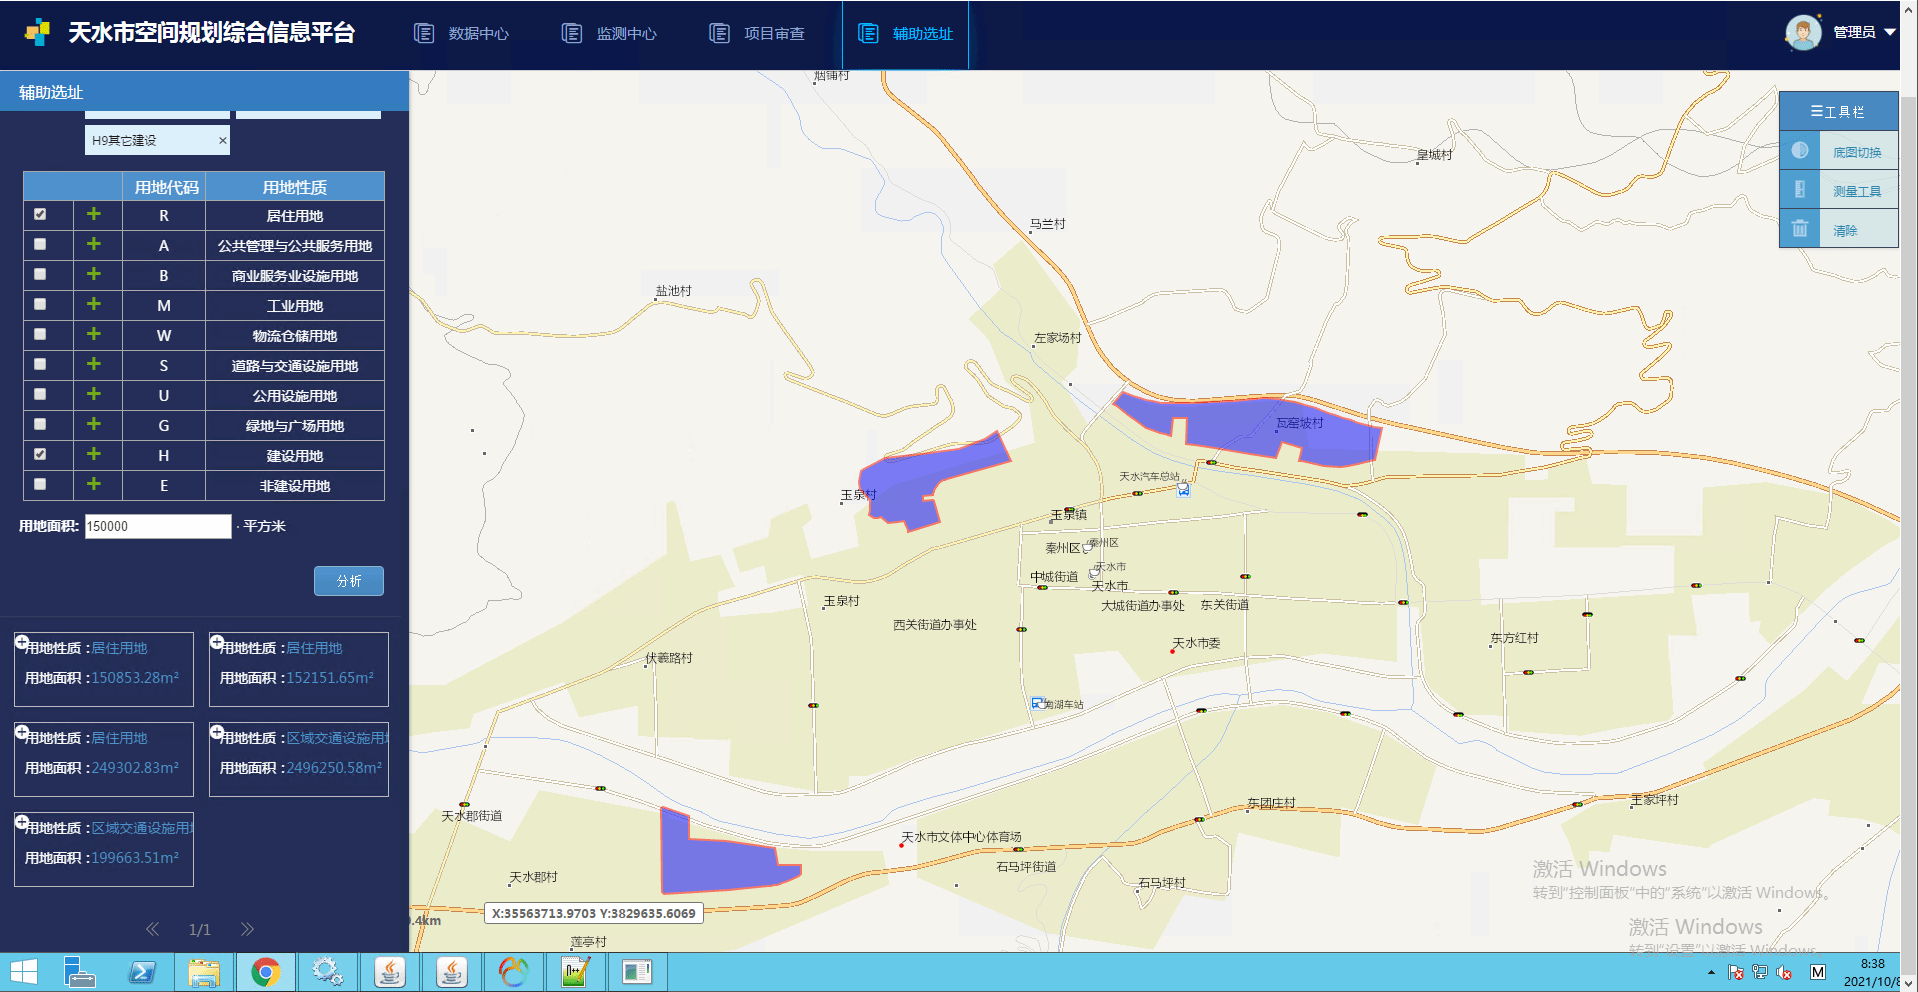Screen dimensions: 1918x992
Task: Select the purple parcel near 瓦窑坡村
Action: pyautogui.click(x=1250, y=427)
